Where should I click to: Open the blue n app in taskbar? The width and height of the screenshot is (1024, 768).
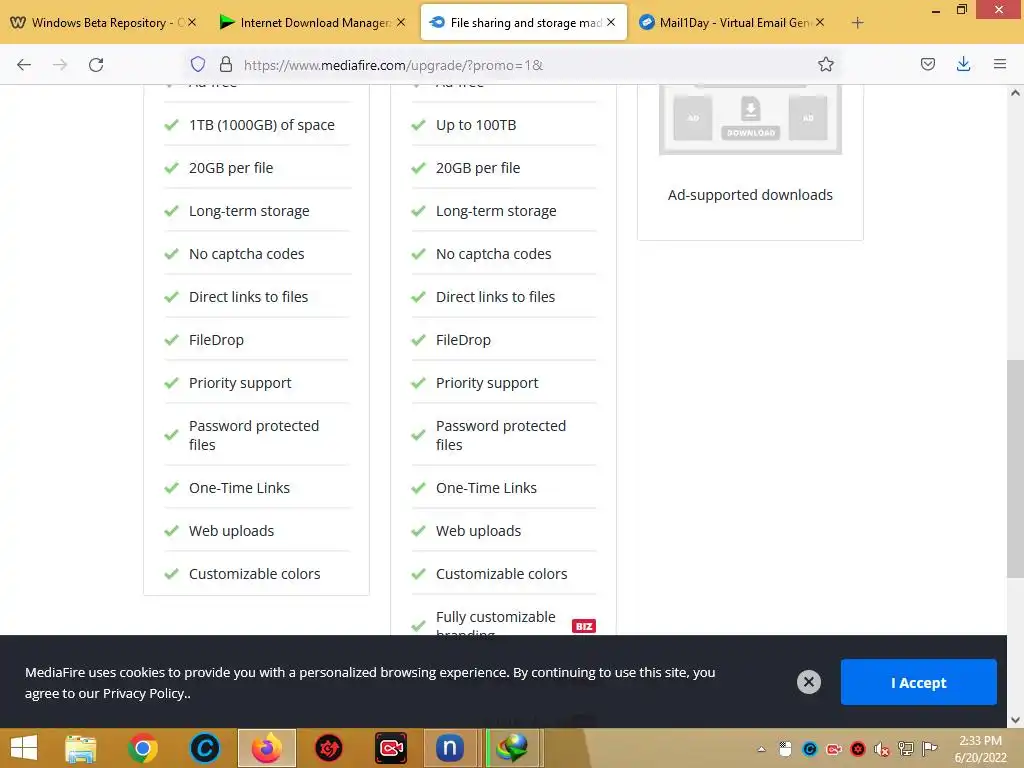[450, 748]
